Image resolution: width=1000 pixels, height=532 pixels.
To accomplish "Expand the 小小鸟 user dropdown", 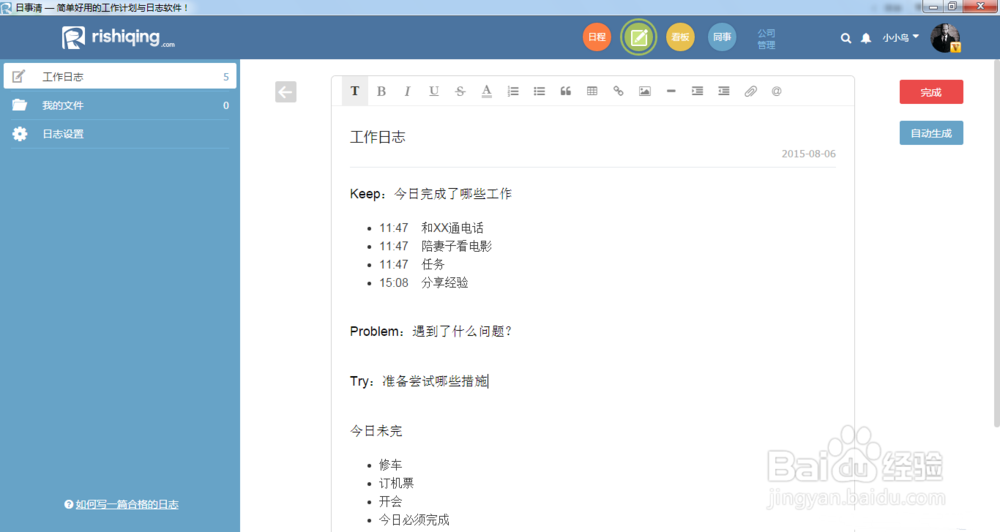I will pyautogui.click(x=901, y=38).
